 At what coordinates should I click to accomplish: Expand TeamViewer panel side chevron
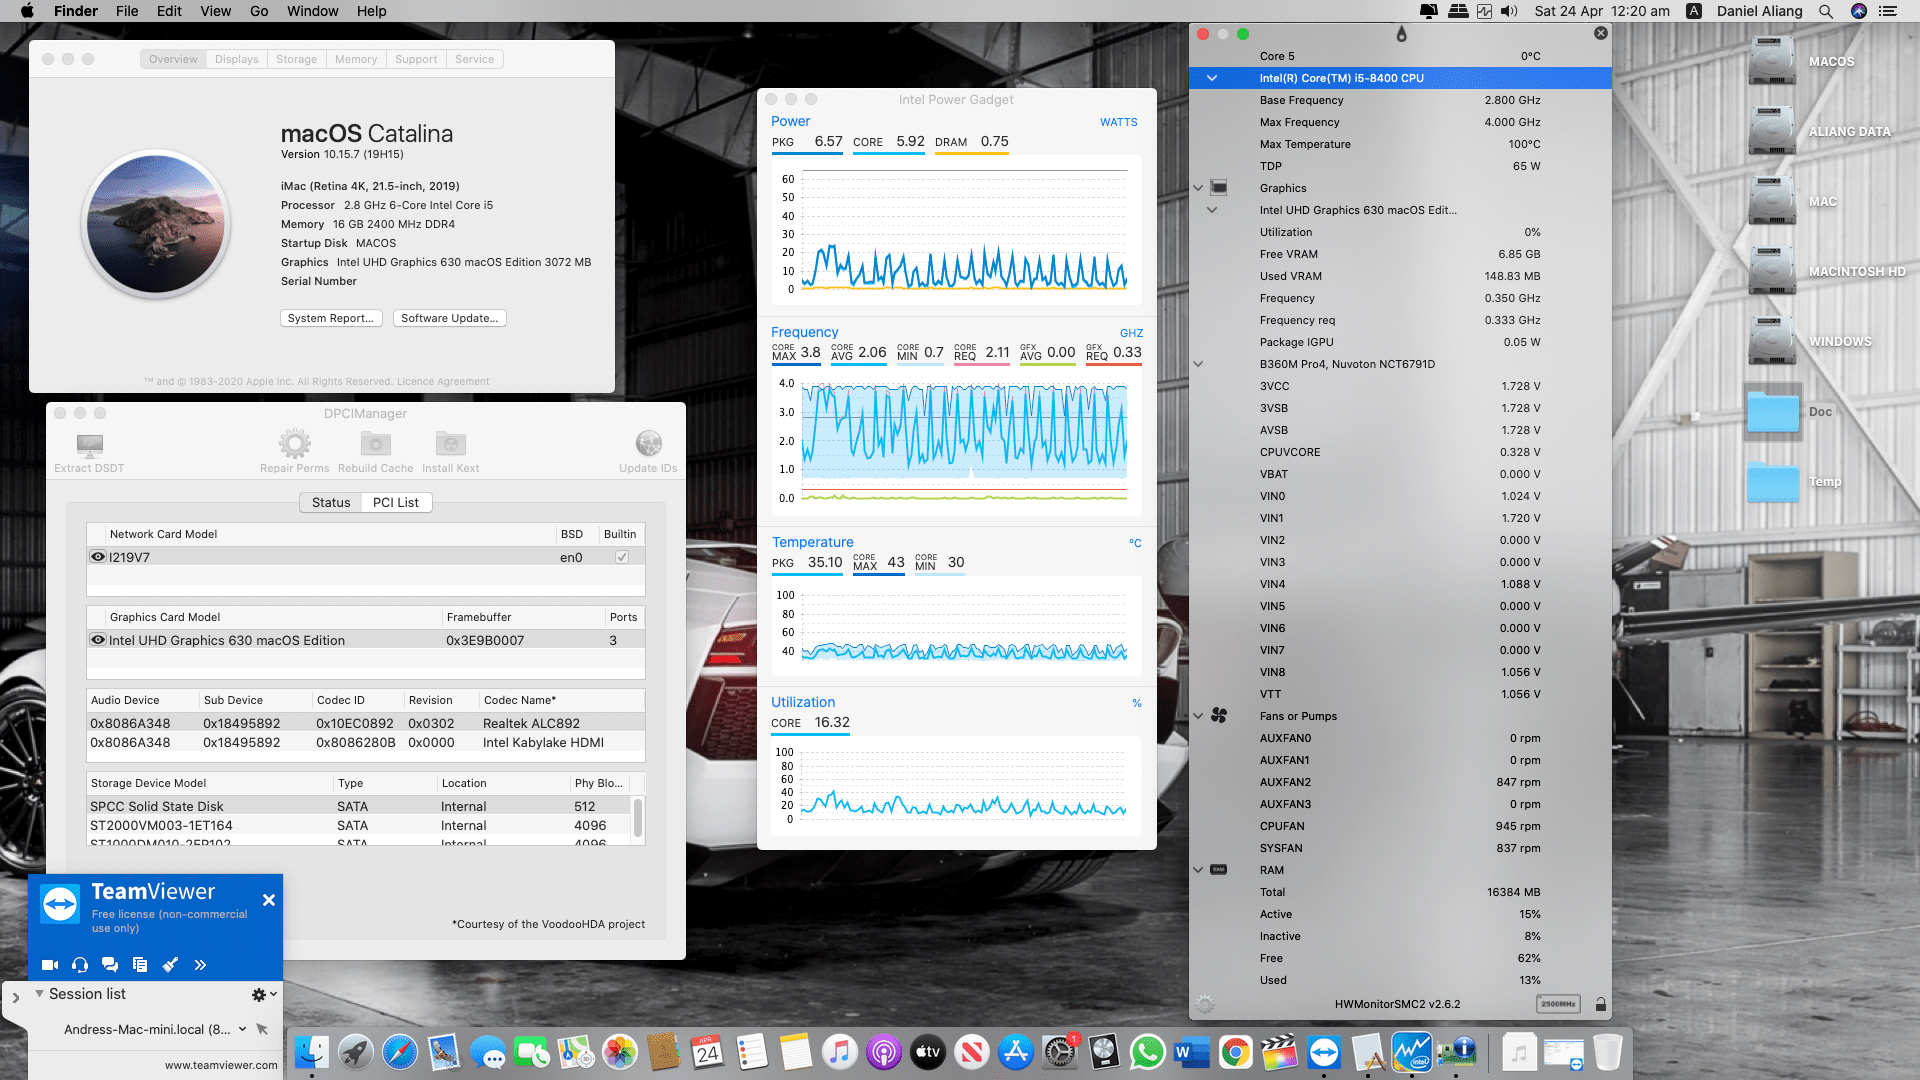(15, 997)
